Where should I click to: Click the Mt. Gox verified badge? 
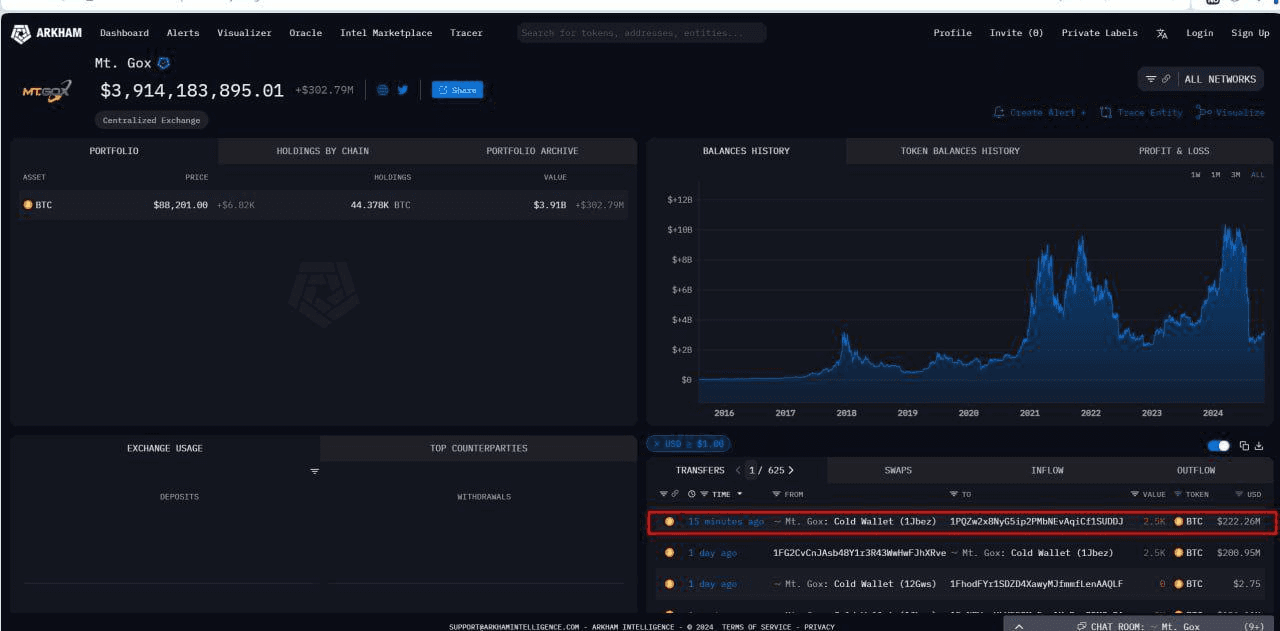[x=164, y=63]
